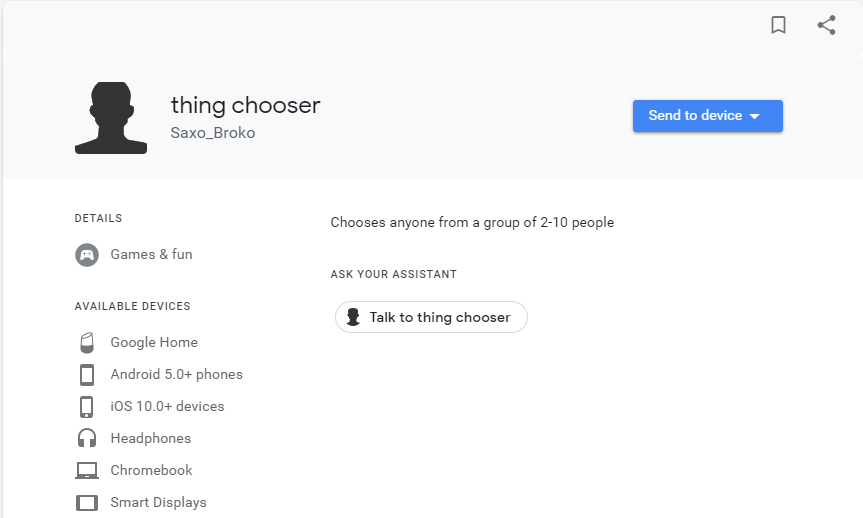The image size is (863, 518).
Task: Click the thing chooser profile avatar
Action: pos(111,118)
